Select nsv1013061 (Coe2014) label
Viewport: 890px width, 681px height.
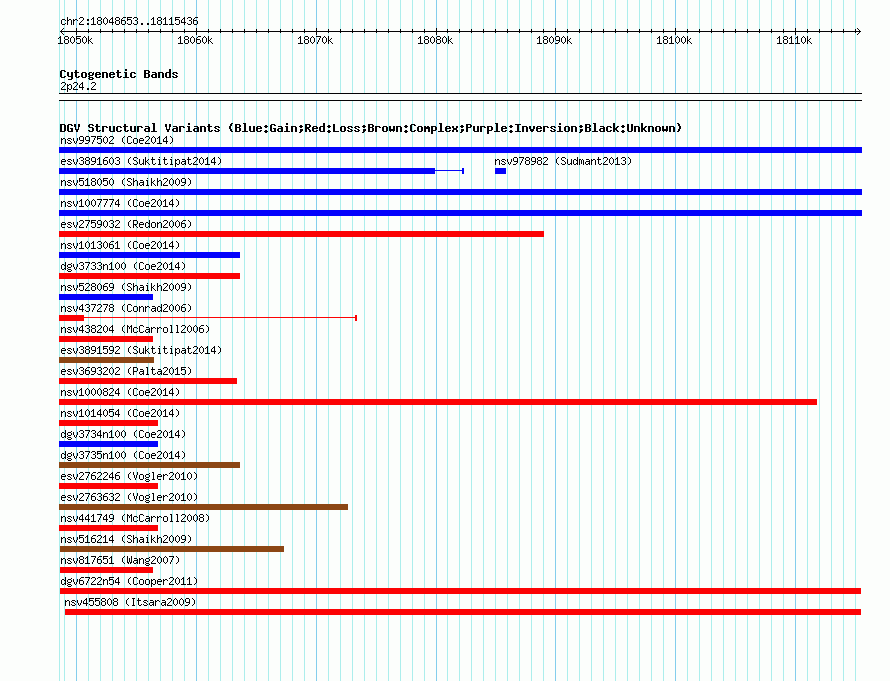tap(120, 245)
